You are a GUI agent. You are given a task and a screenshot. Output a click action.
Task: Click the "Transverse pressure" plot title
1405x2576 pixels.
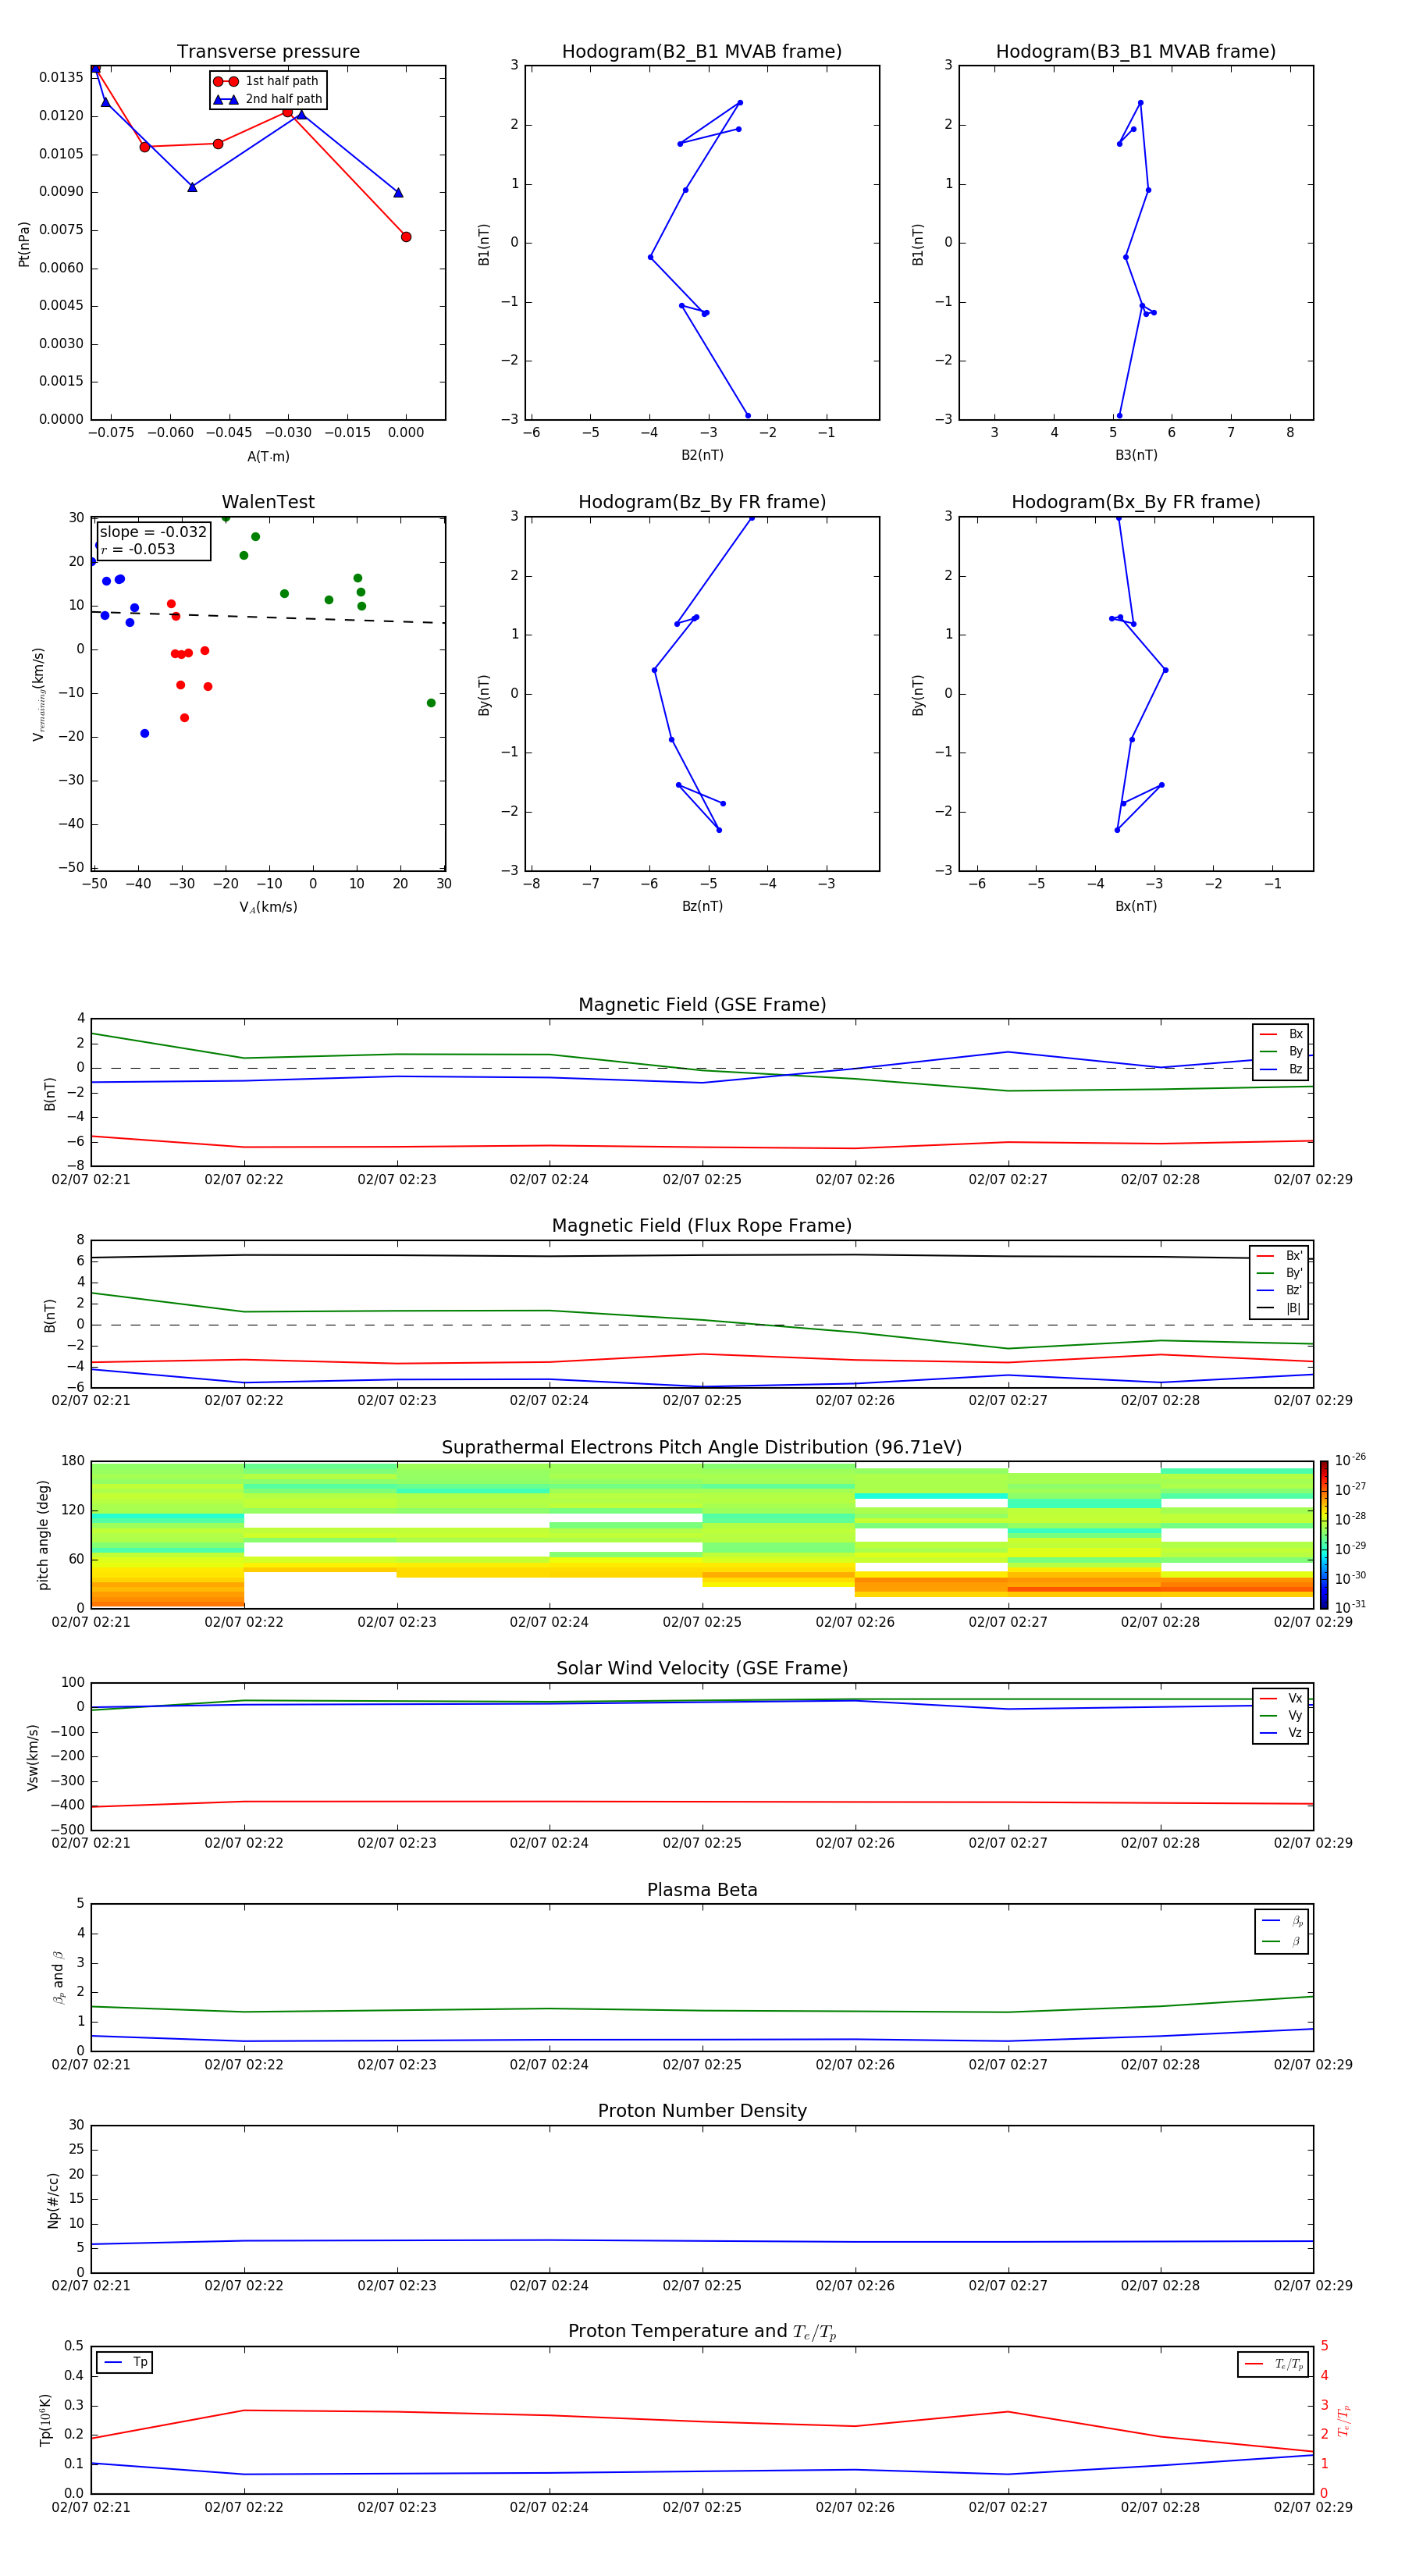tap(268, 52)
